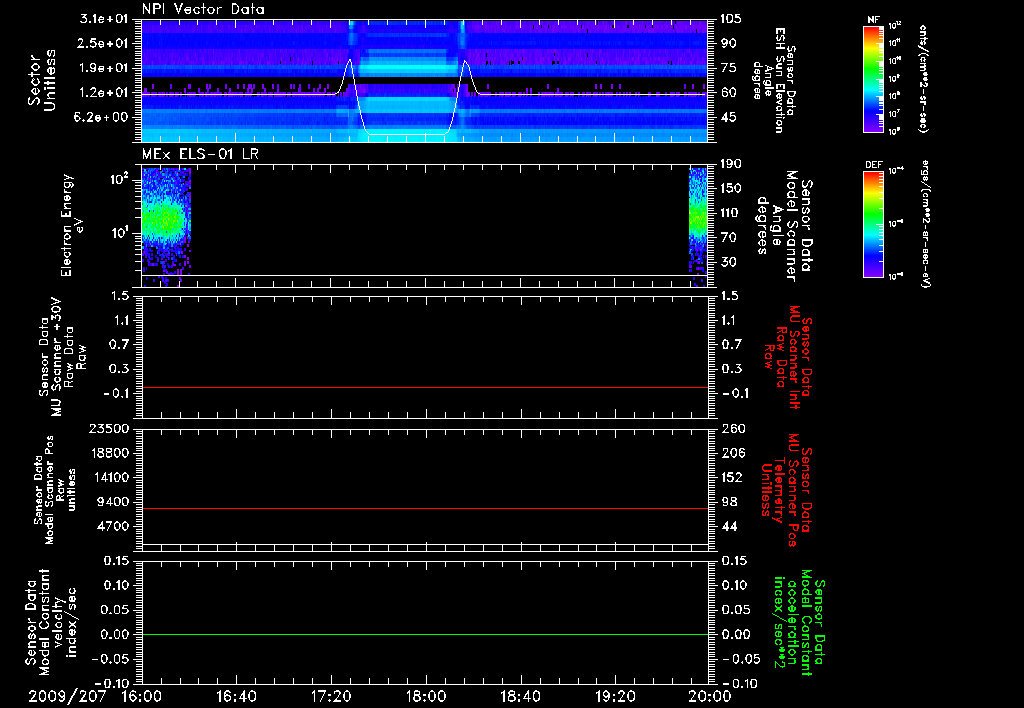Click the 18:00 time tick label
This screenshot has width=1024, height=708.
point(426,696)
